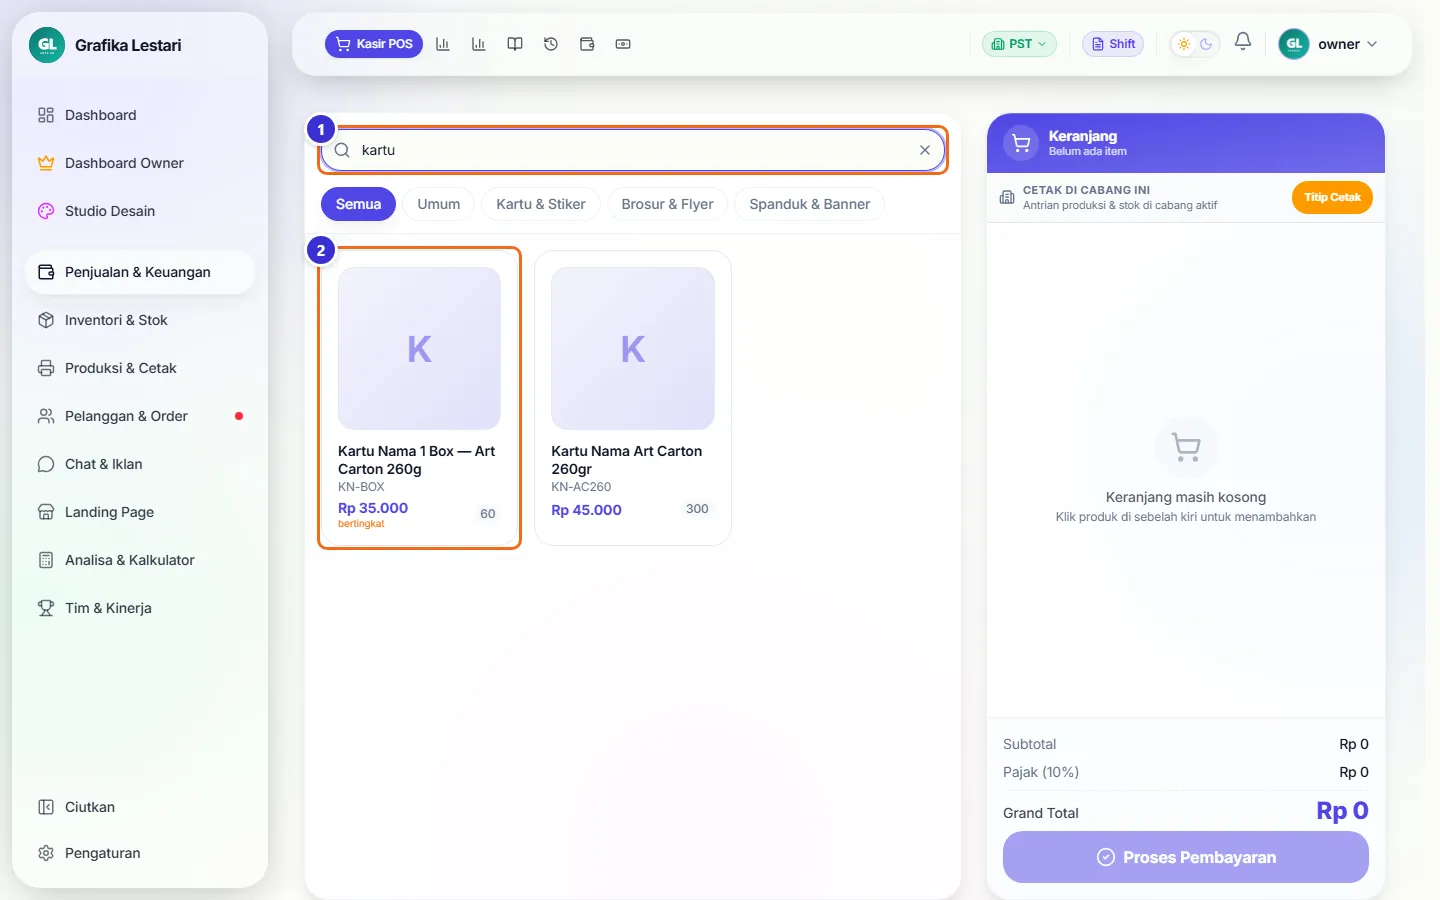Click into the product search field
1440x900 pixels.
(x=632, y=150)
